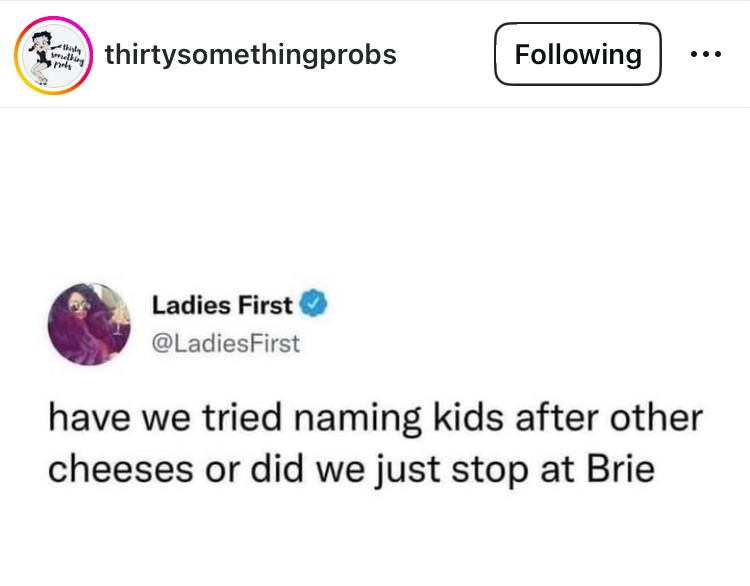Tap the Ladies First avatar photo
Image resolution: width=750 pixels, height=586 pixels.
point(89,324)
